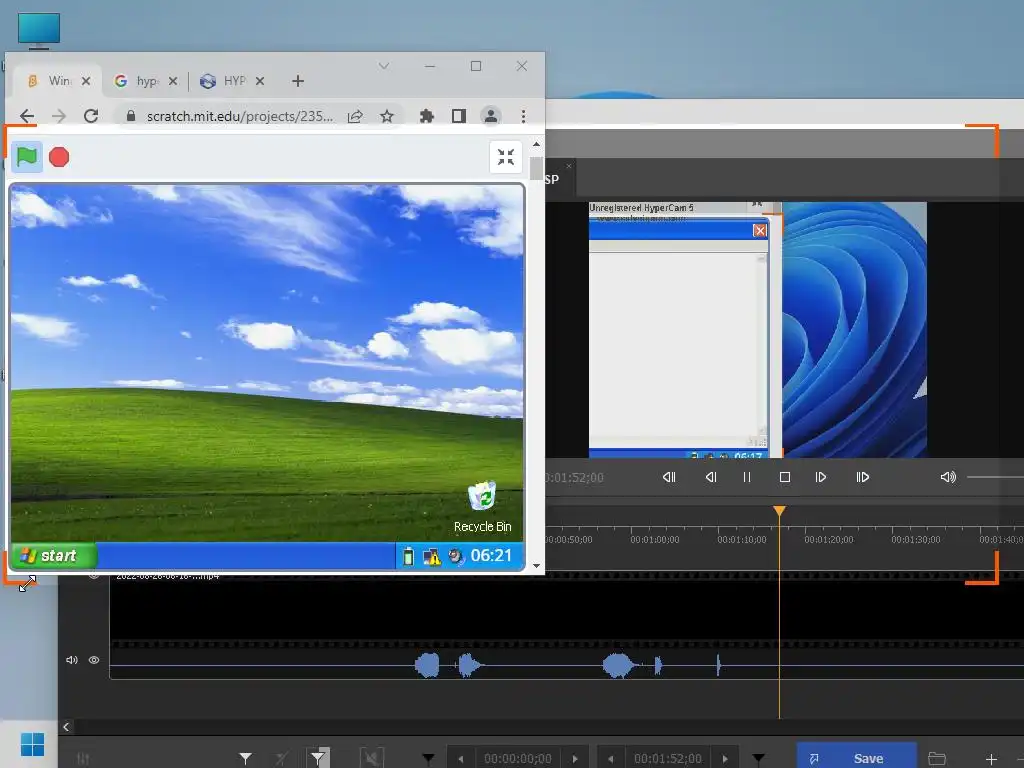This screenshot has height=768, width=1024.
Task: Bookmark this page with the star
Action: click(x=387, y=116)
